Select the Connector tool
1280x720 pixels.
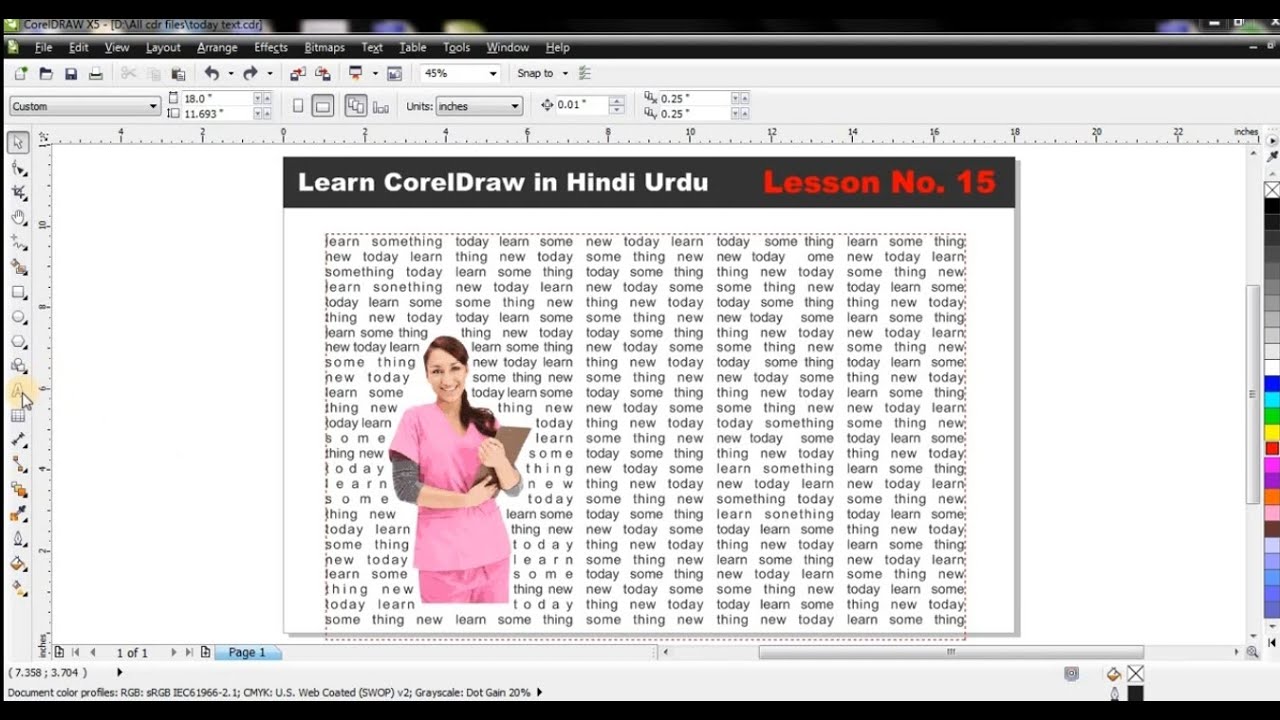point(18,465)
